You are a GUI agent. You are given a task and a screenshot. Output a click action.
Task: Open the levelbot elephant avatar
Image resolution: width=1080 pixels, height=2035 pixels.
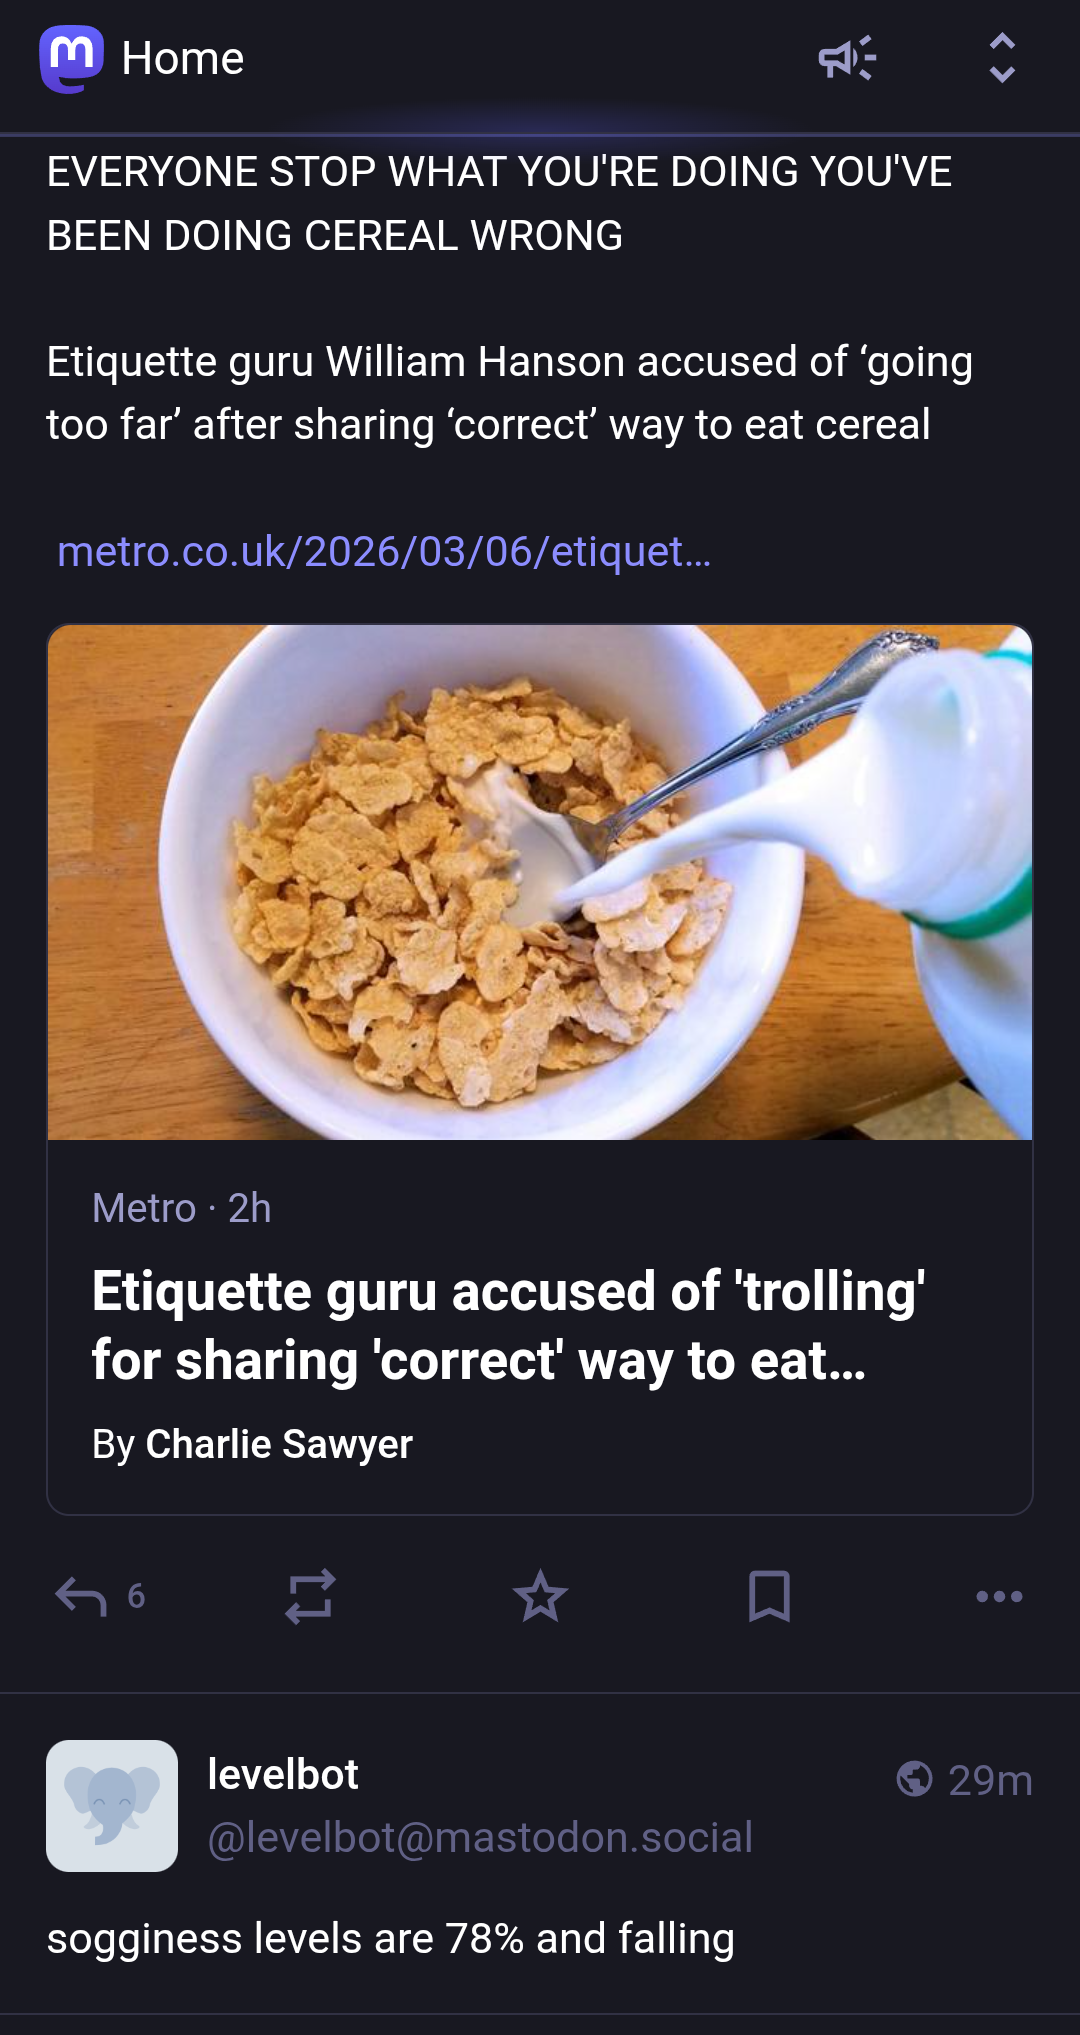112,1805
